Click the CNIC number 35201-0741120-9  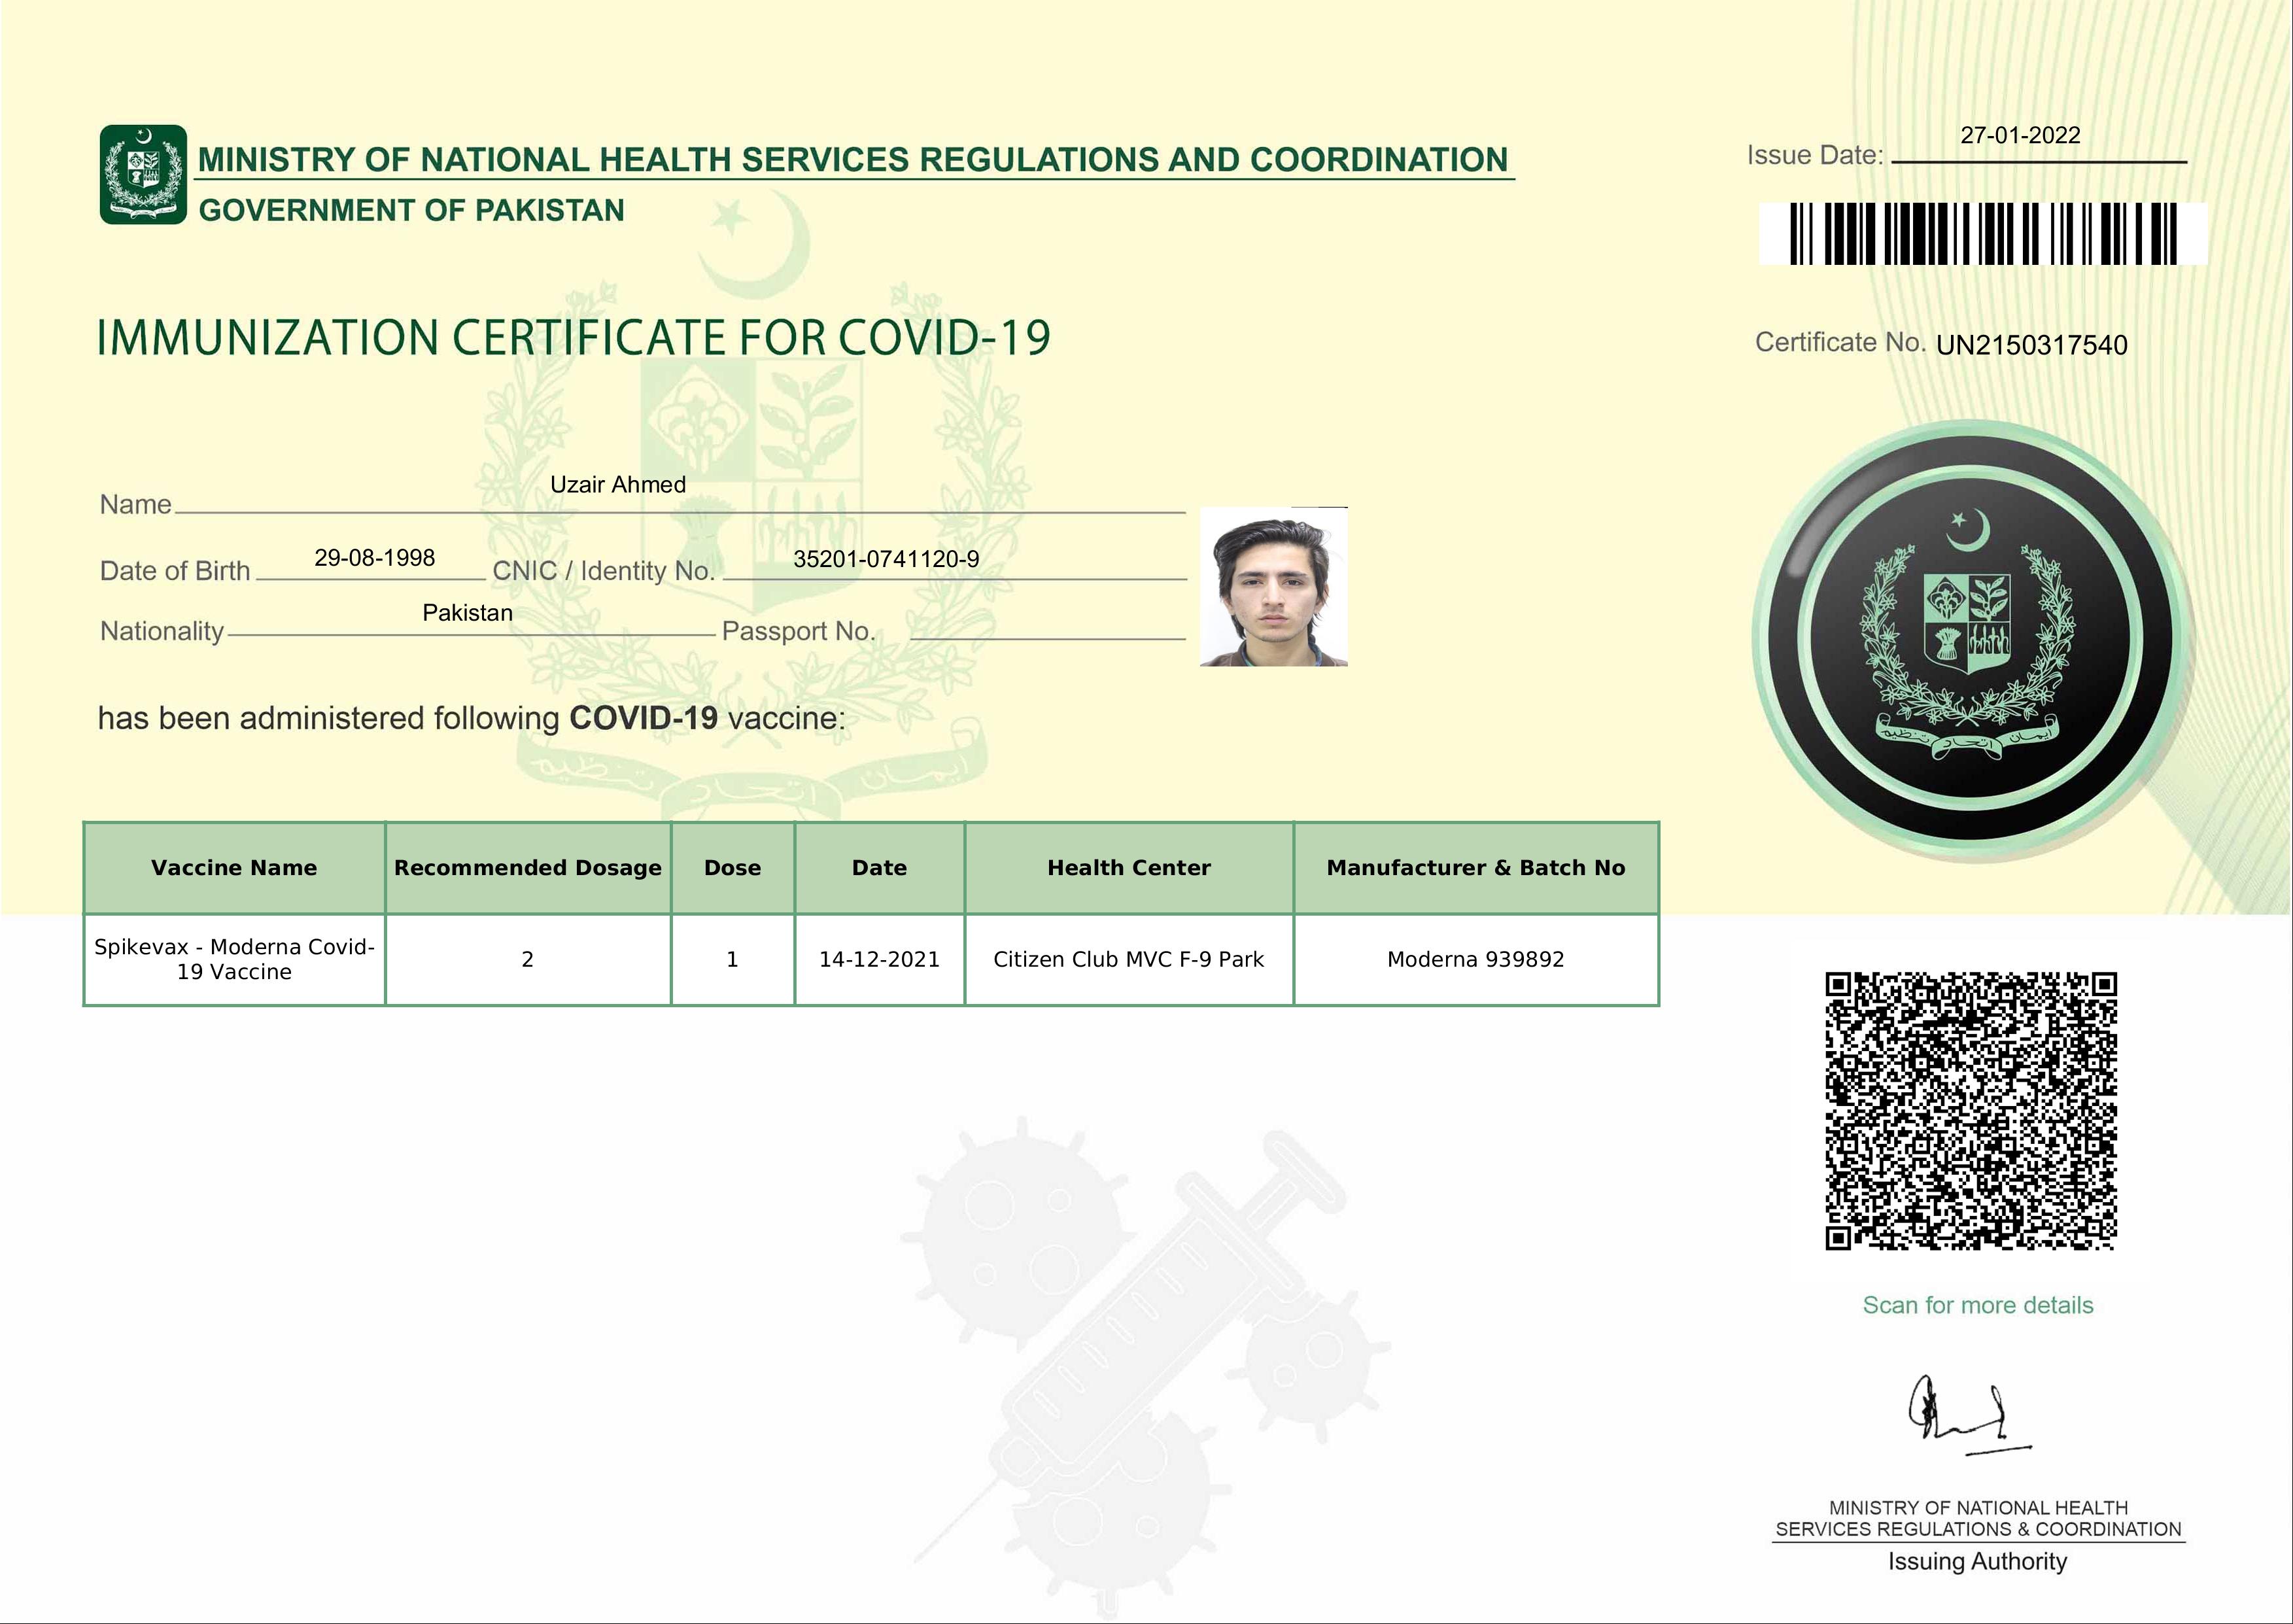[x=885, y=560]
